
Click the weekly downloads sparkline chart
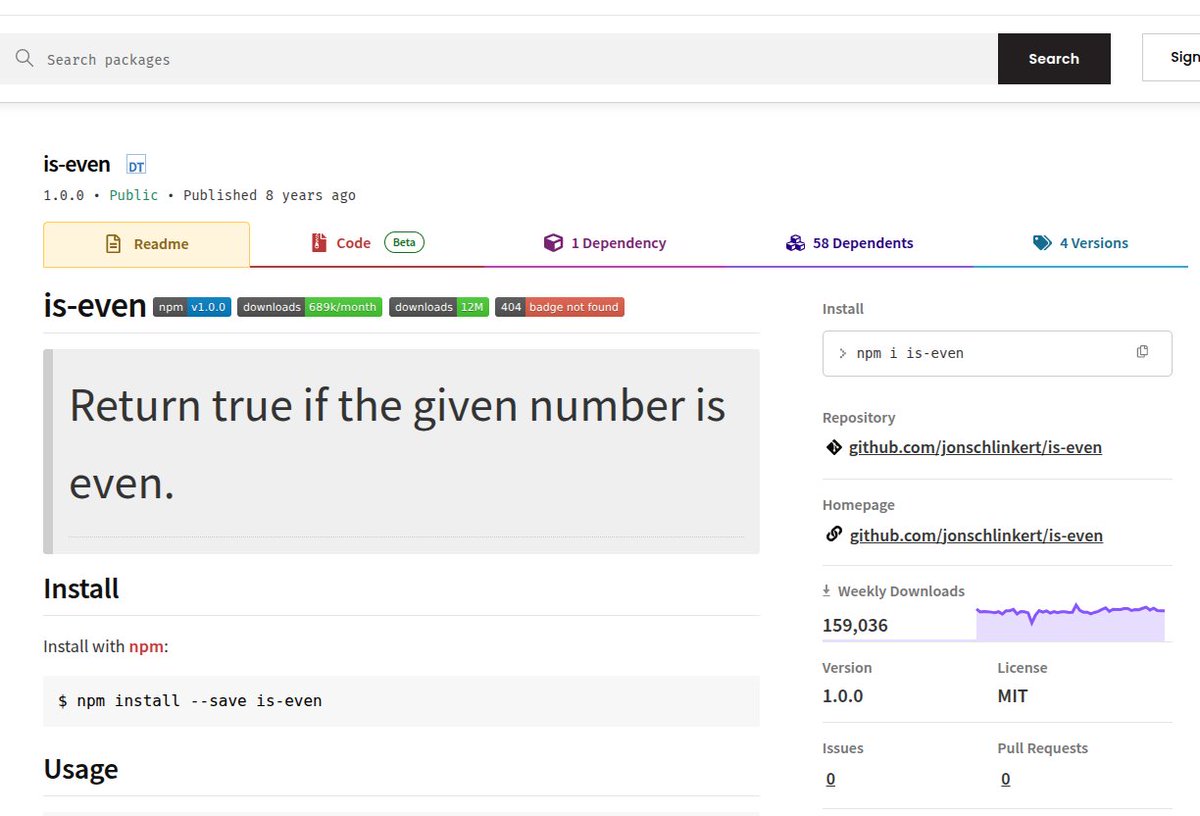[x=1070, y=621]
